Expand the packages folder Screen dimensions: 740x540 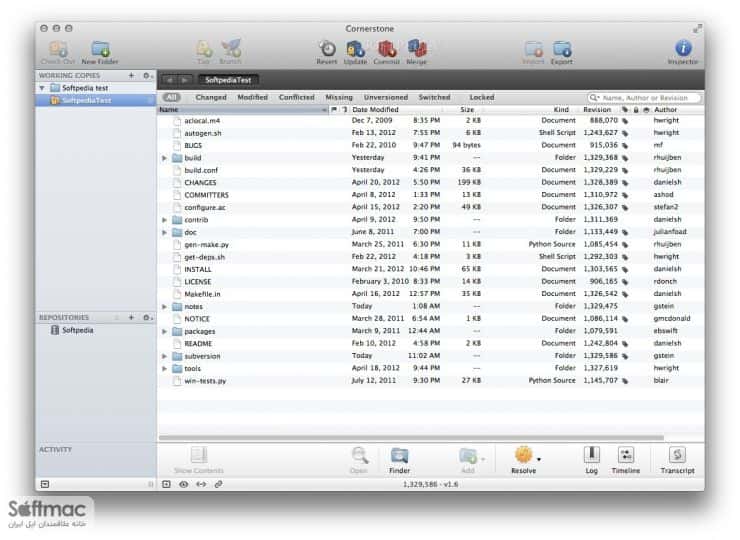[164, 331]
